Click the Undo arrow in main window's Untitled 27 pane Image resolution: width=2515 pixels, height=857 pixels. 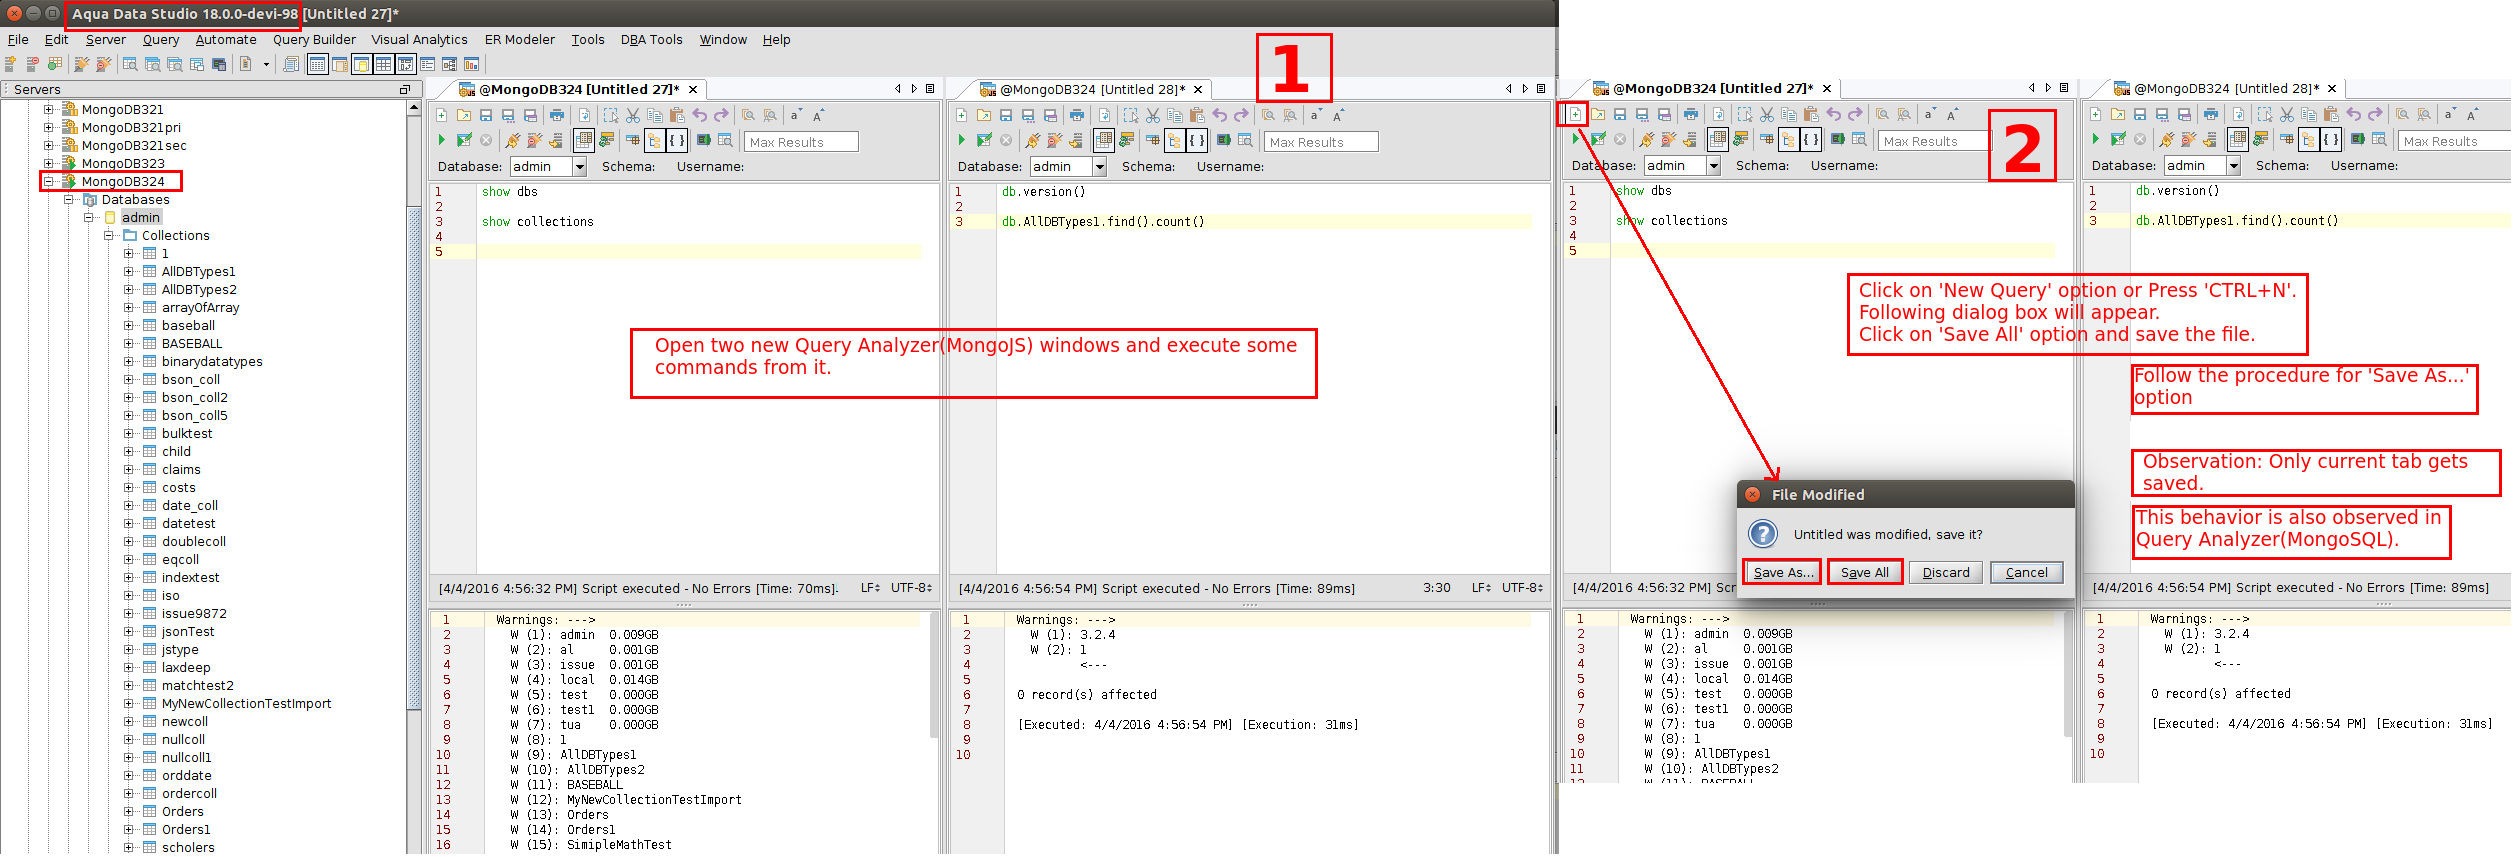pos(700,115)
